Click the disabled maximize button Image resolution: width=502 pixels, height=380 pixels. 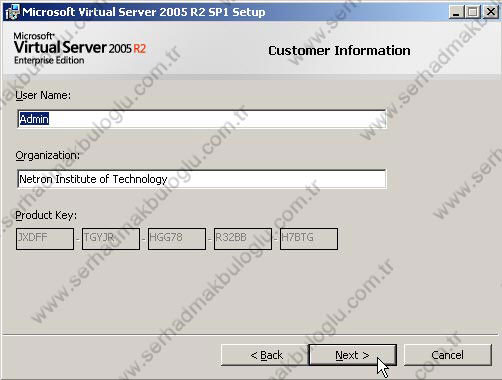[472, 12]
